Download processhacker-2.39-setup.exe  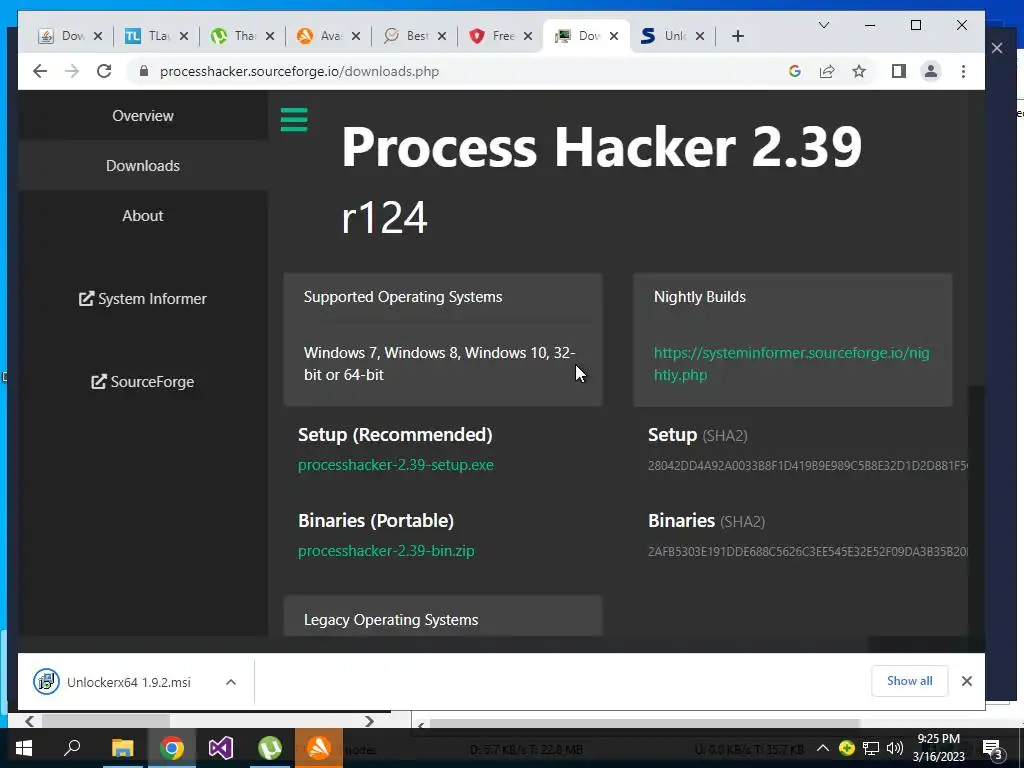click(x=396, y=465)
